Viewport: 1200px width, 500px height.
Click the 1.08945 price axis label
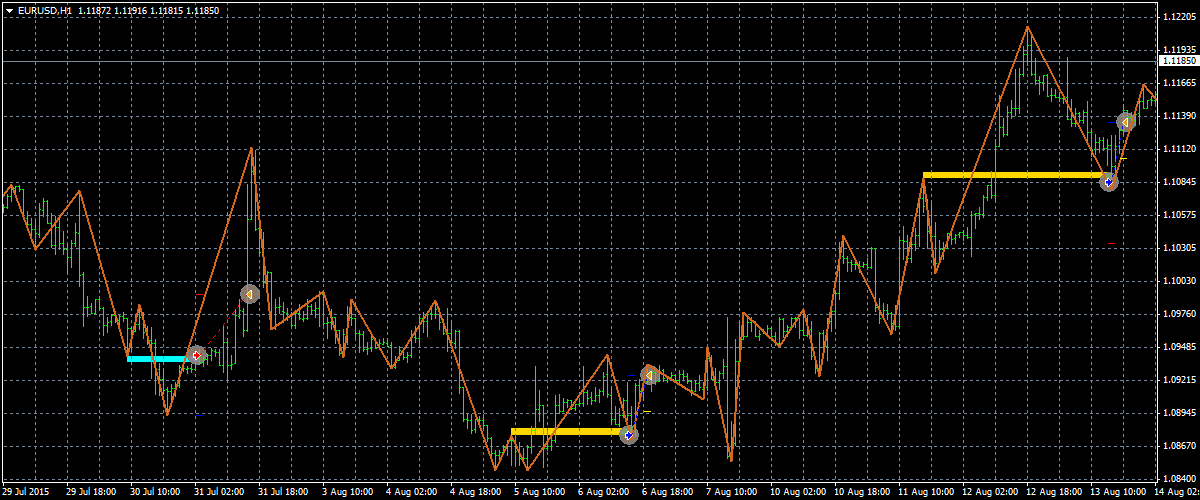(x=1180, y=413)
